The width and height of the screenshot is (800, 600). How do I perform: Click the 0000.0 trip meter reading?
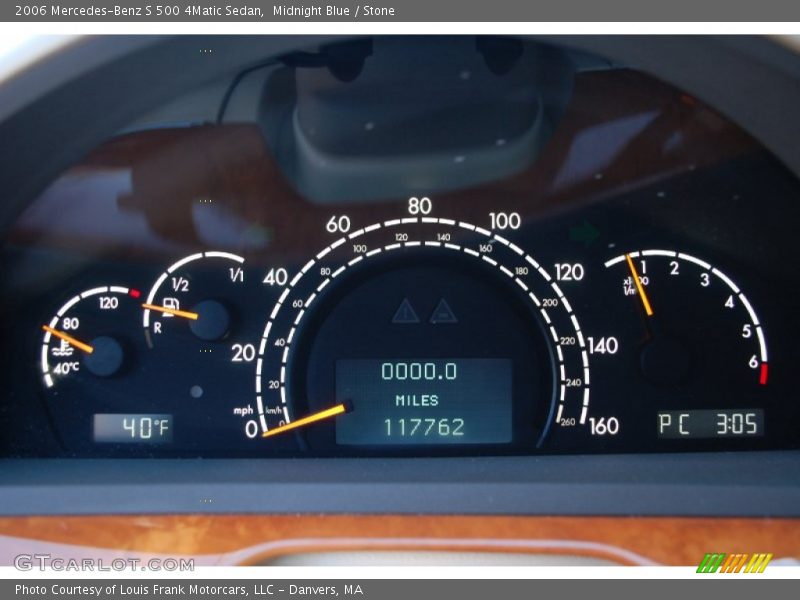(419, 372)
